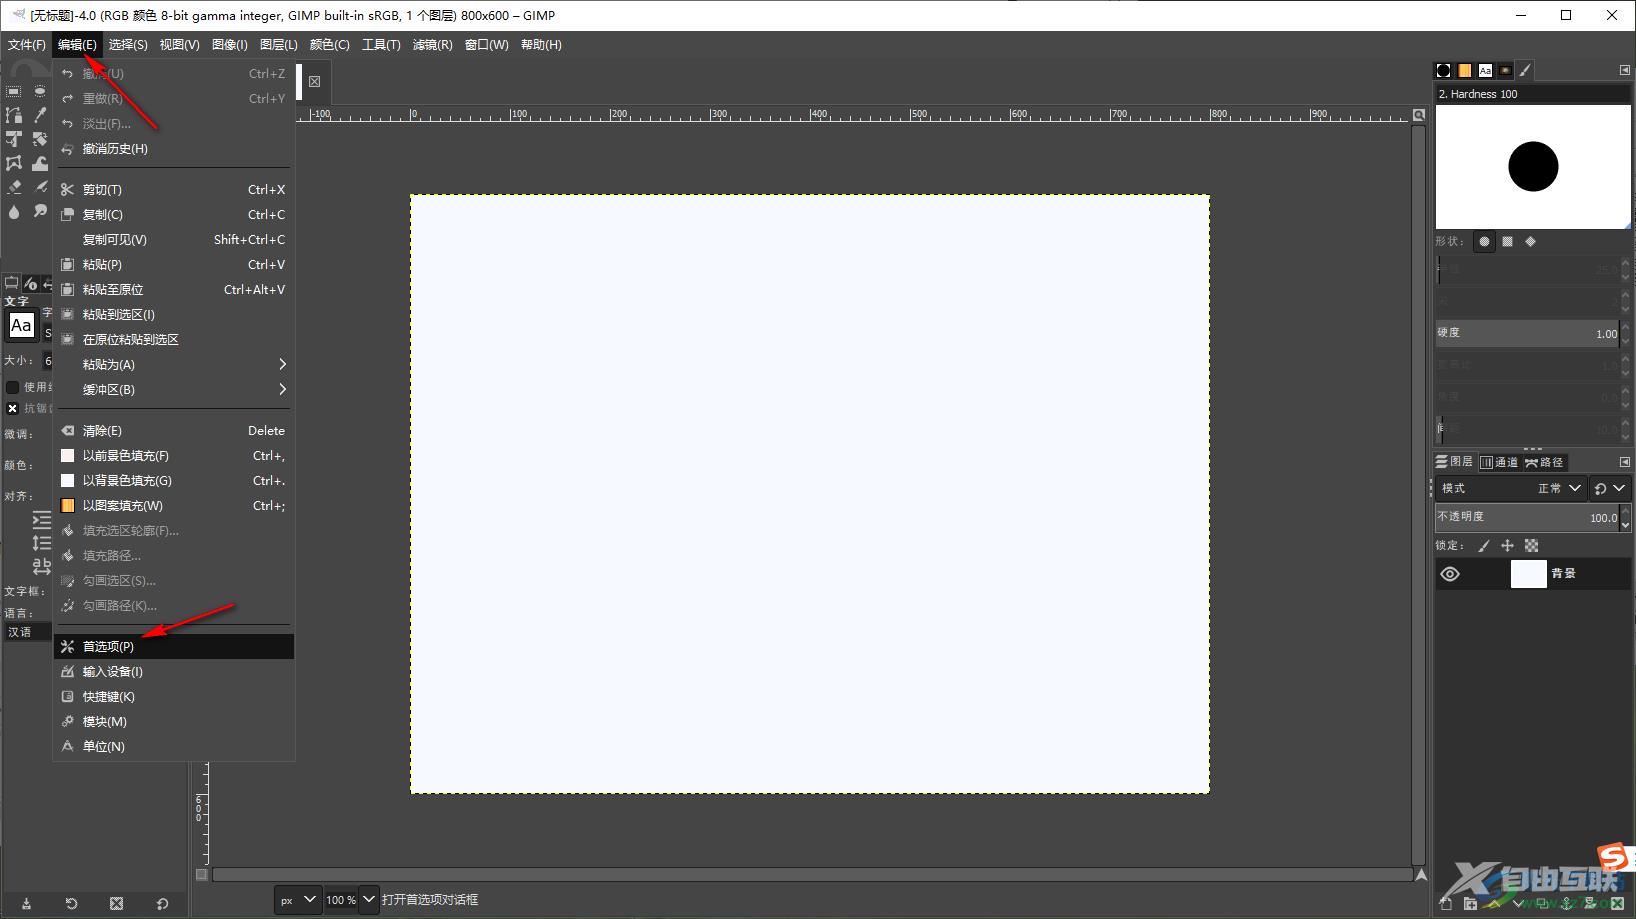Save tool options preset icon
This screenshot has width=1636, height=919.
coord(26,903)
